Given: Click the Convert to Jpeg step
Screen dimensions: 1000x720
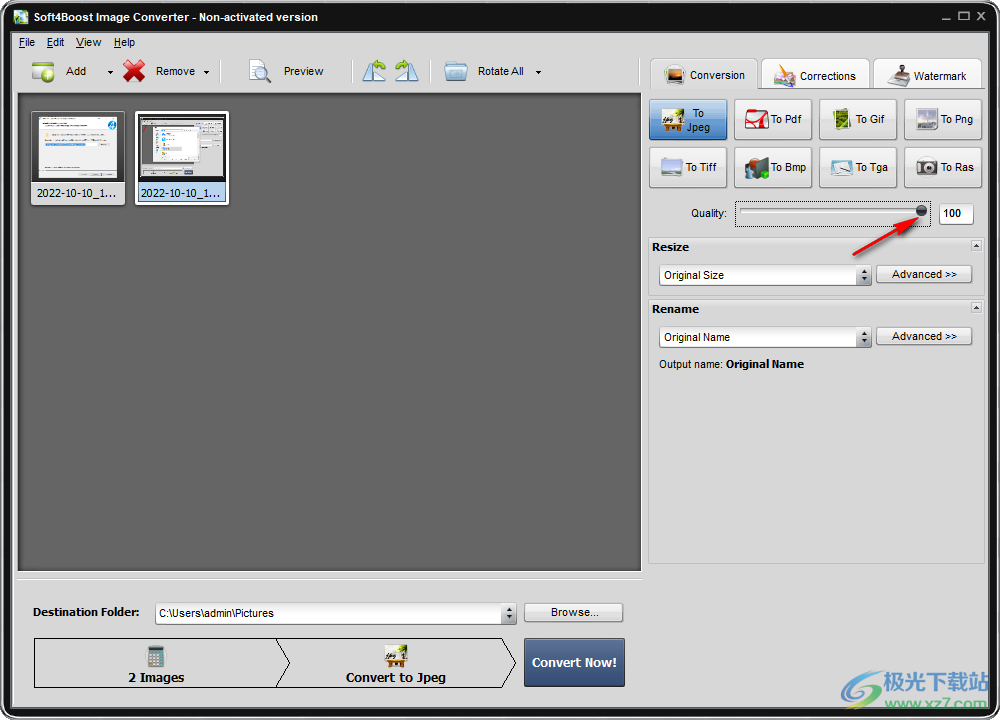Looking at the screenshot, I should tap(395, 663).
